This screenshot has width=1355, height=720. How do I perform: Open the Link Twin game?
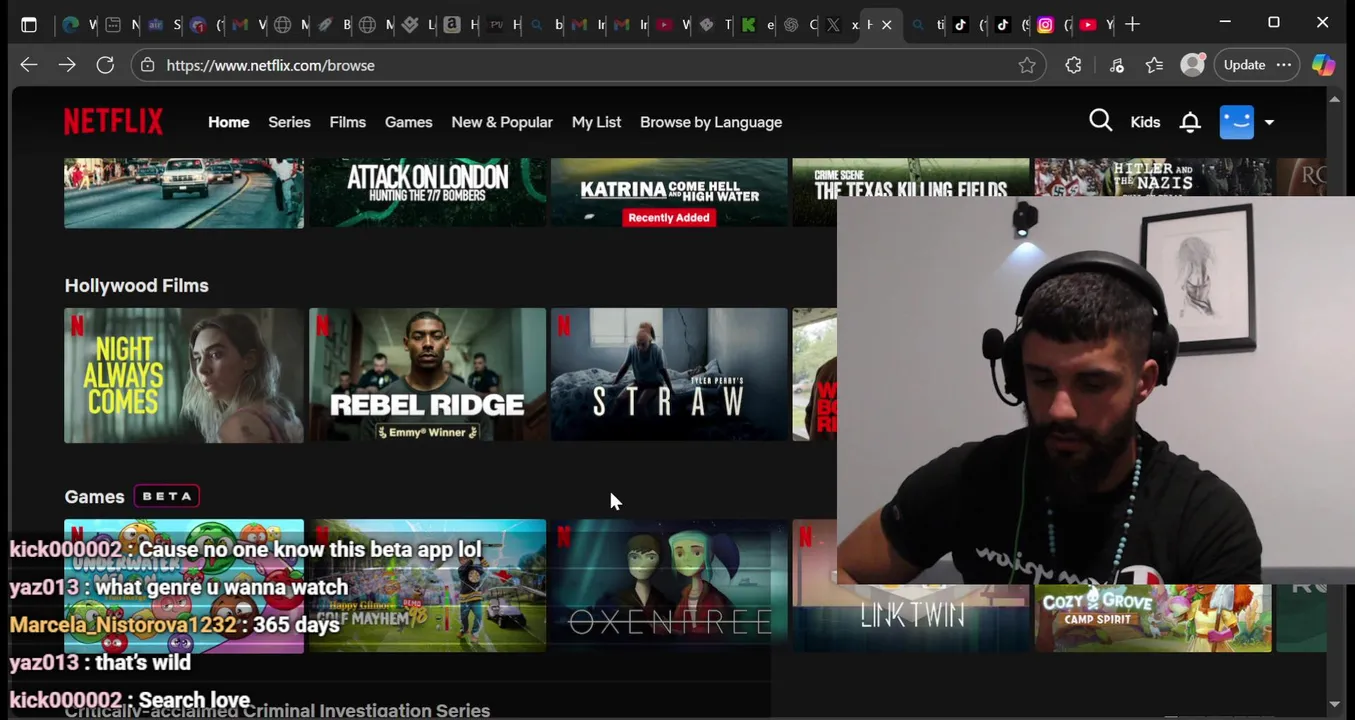pyautogui.click(x=910, y=618)
